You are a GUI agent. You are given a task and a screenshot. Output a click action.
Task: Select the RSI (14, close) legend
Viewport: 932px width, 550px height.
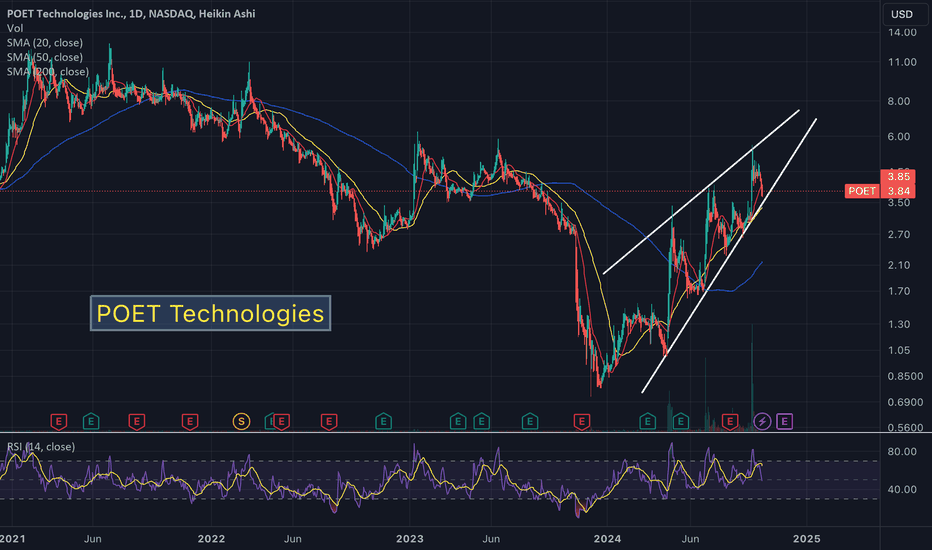[x=41, y=447]
